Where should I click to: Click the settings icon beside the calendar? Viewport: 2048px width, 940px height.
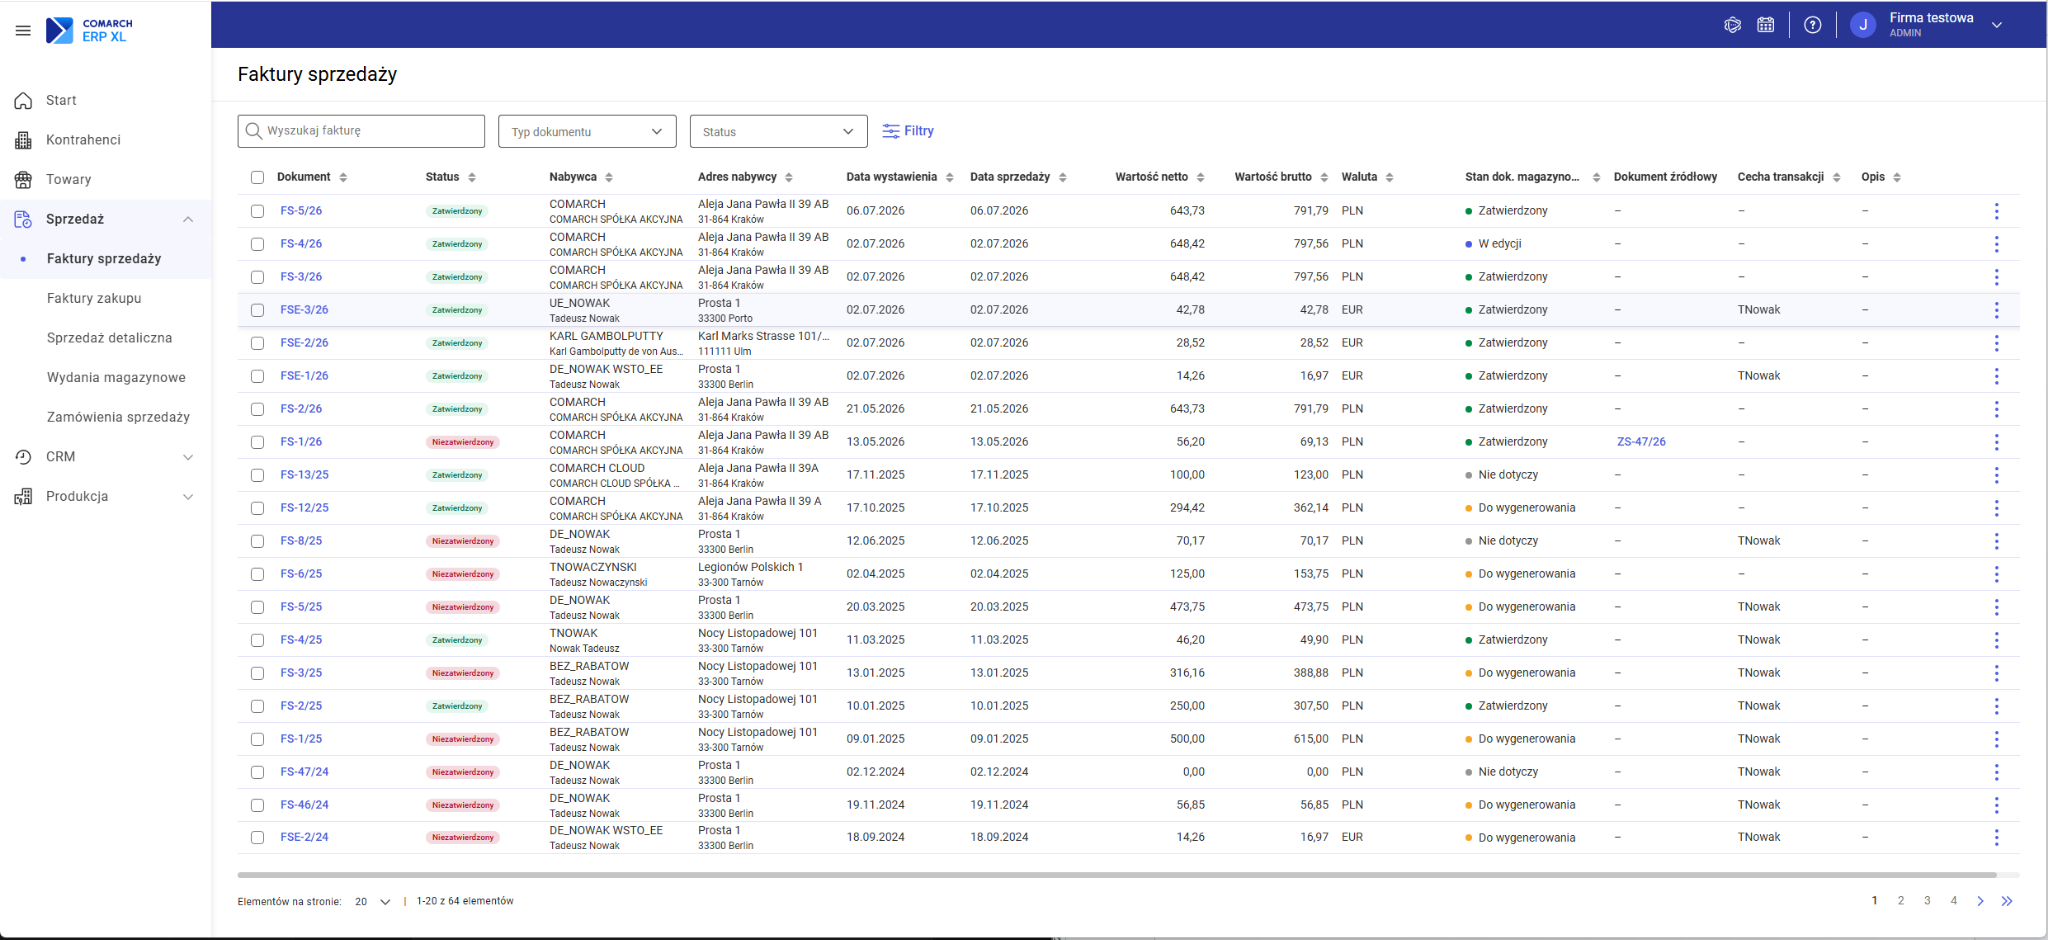1733,26
